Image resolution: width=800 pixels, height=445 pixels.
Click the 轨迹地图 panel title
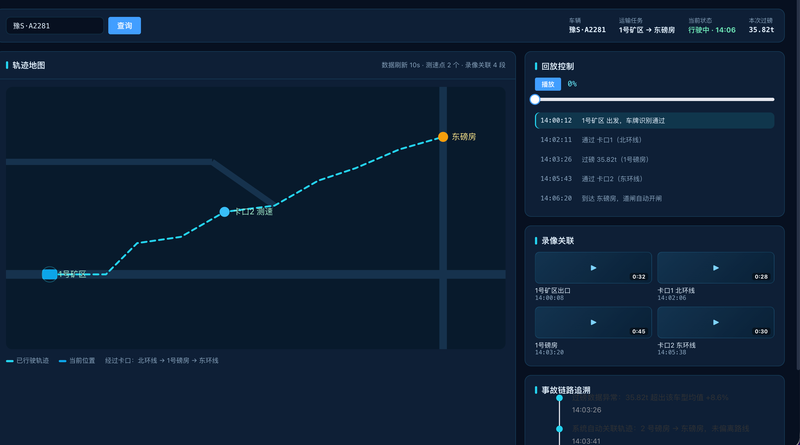(29, 65)
